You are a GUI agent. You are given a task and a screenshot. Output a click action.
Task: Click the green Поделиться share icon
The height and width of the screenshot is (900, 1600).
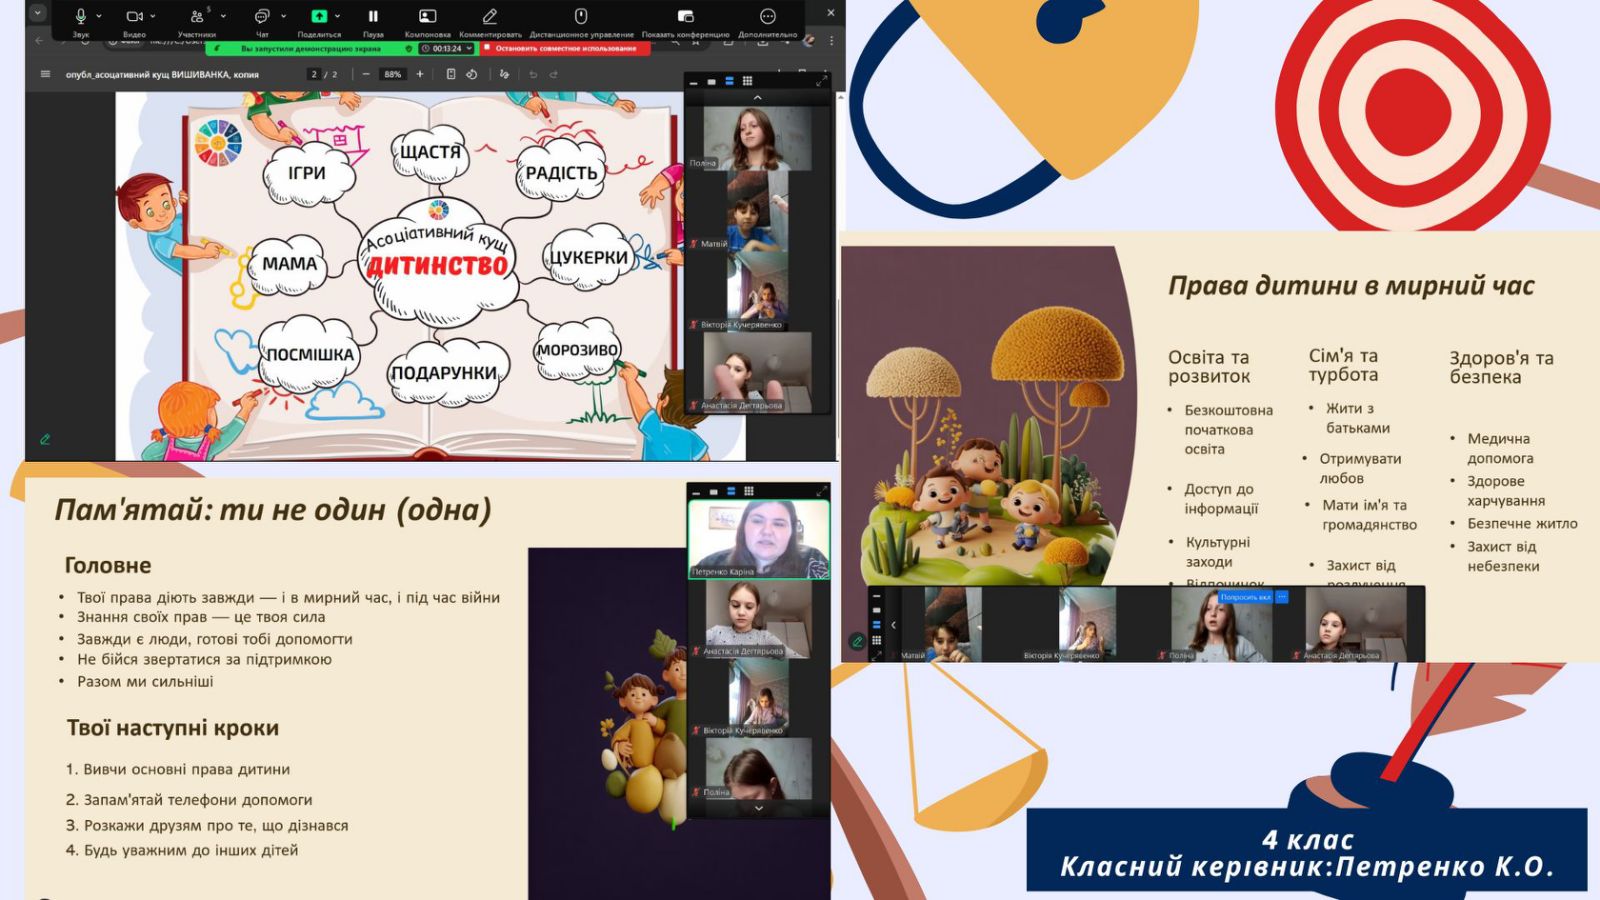[x=319, y=16]
